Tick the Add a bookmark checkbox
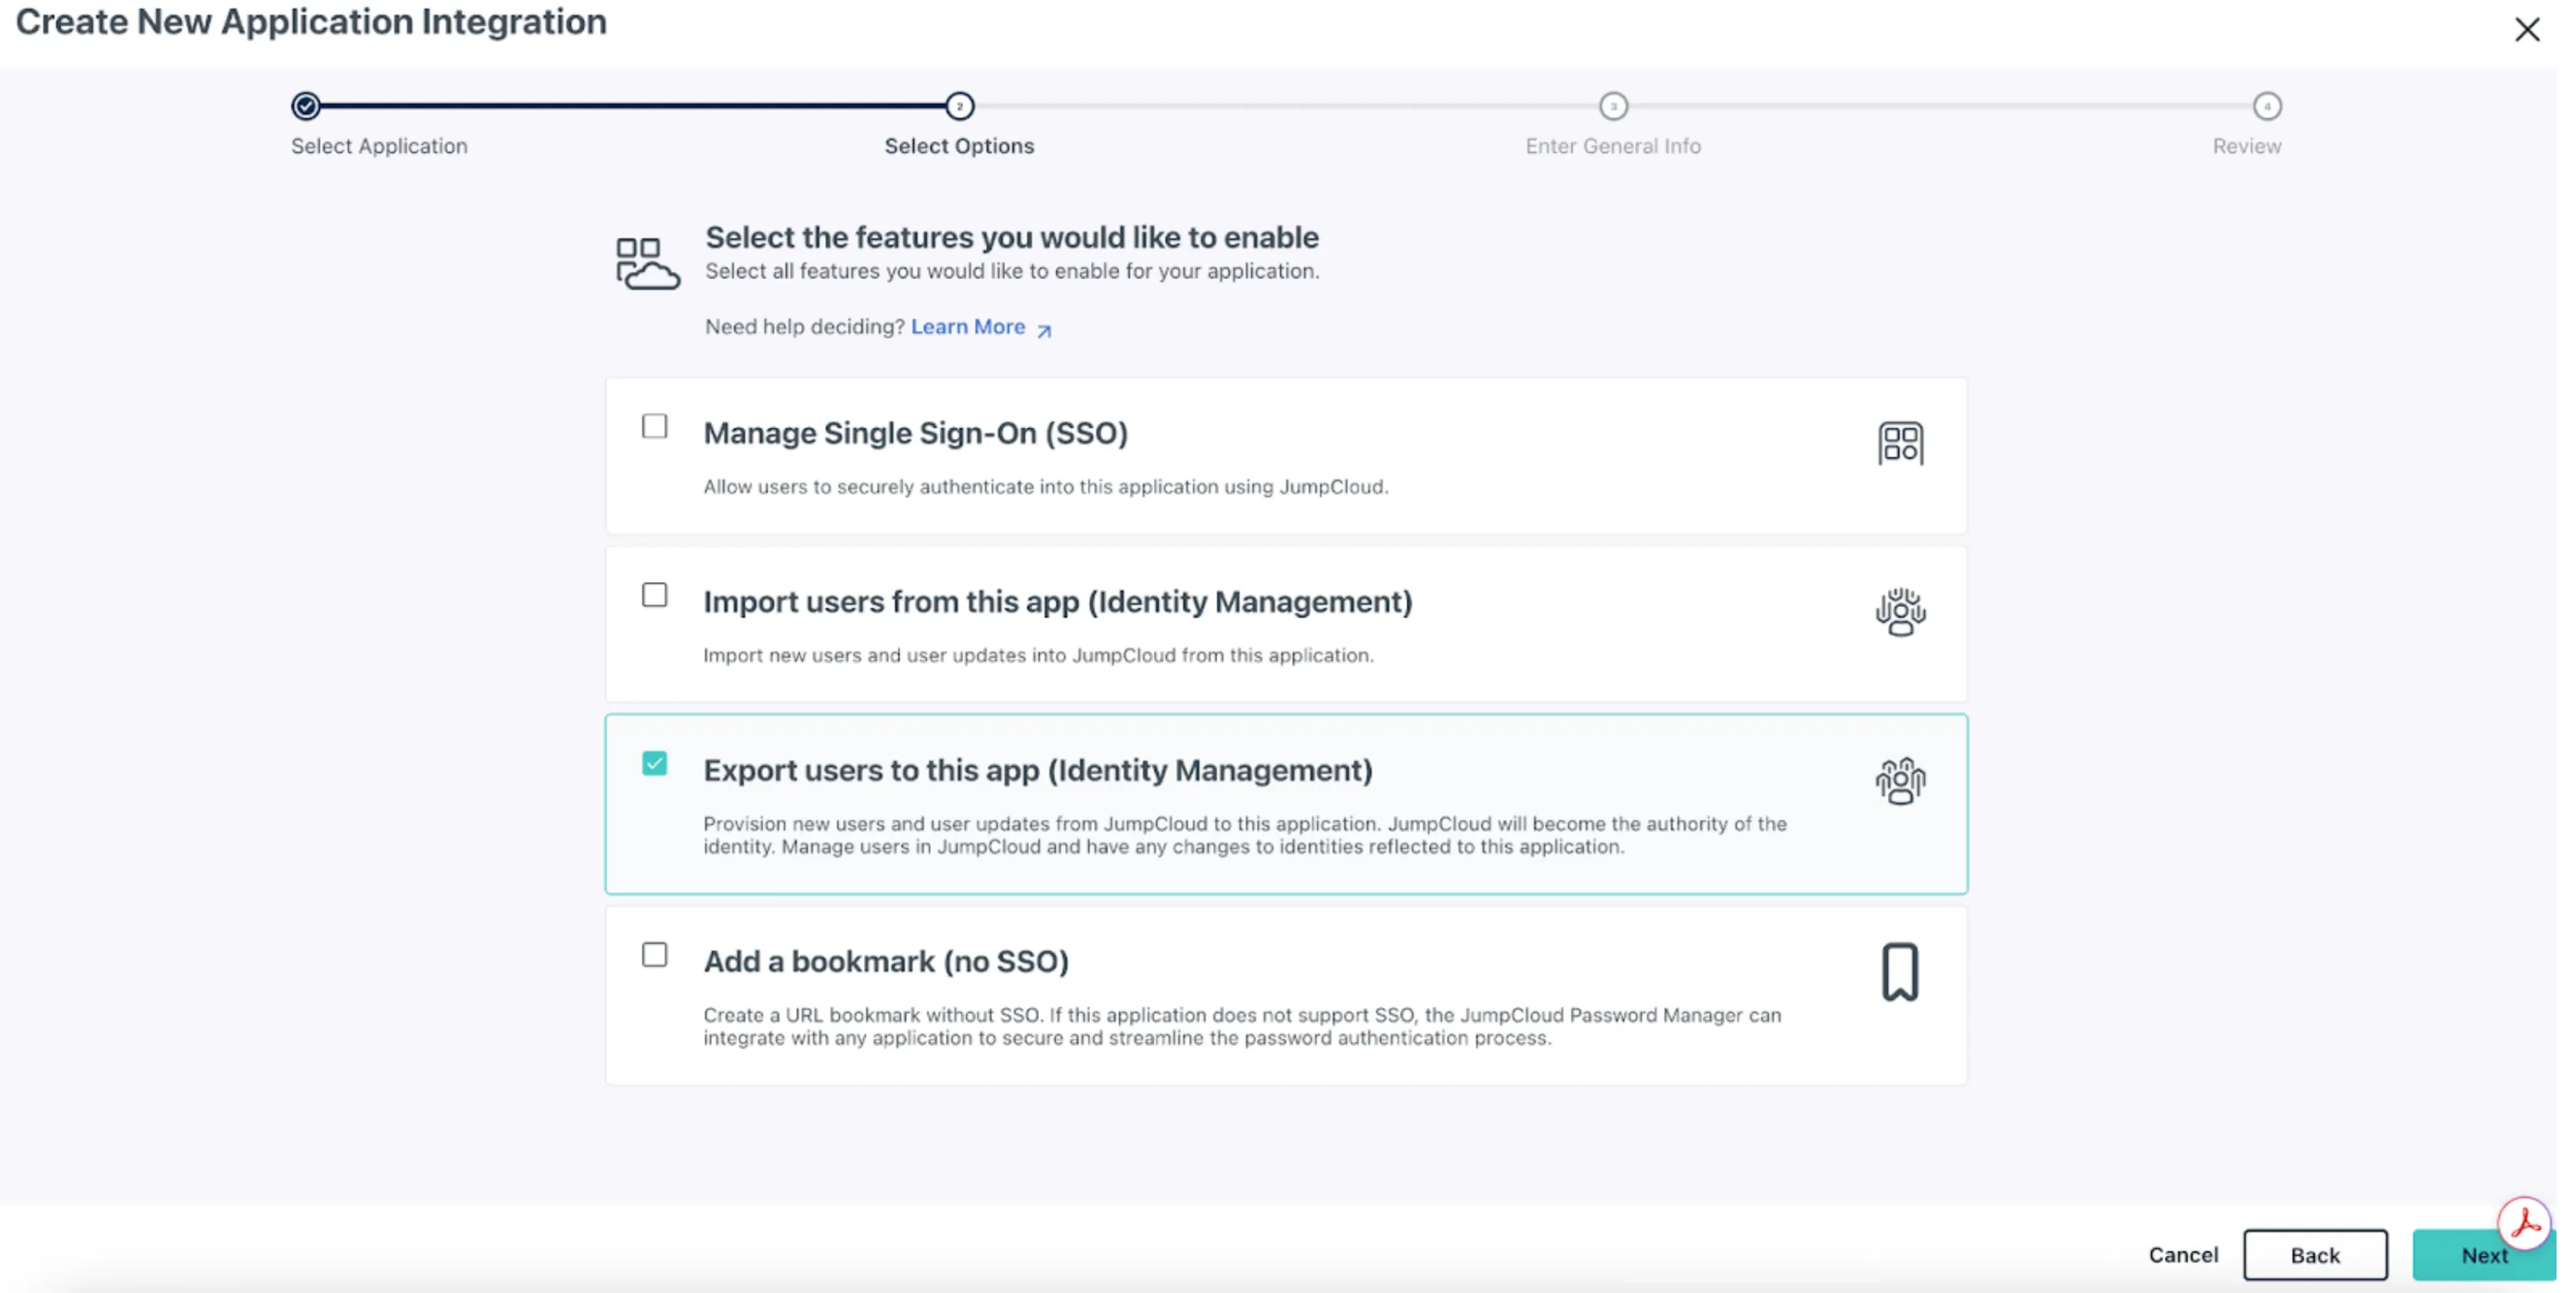Image resolution: width=2576 pixels, height=1293 pixels. pos(655,956)
